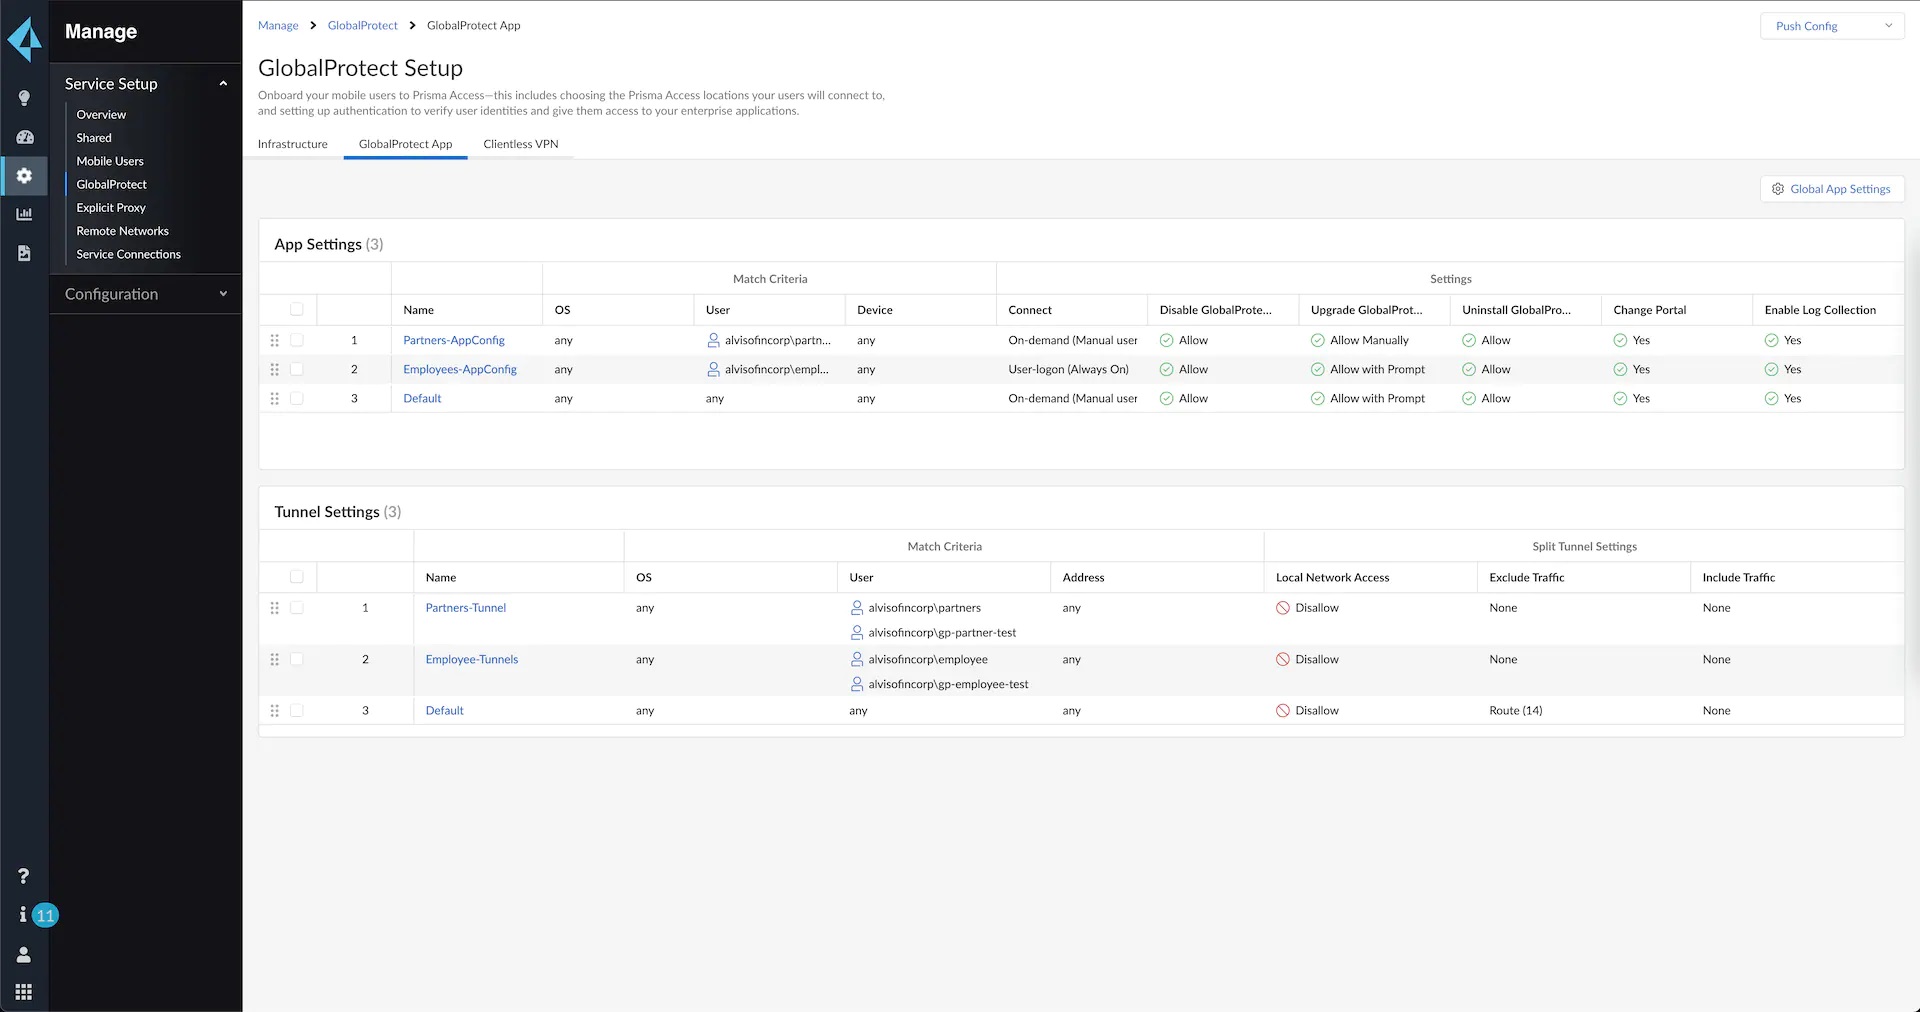This screenshot has height=1012, width=1920.
Task: Check the Default app settings row checkbox
Action: (296, 398)
